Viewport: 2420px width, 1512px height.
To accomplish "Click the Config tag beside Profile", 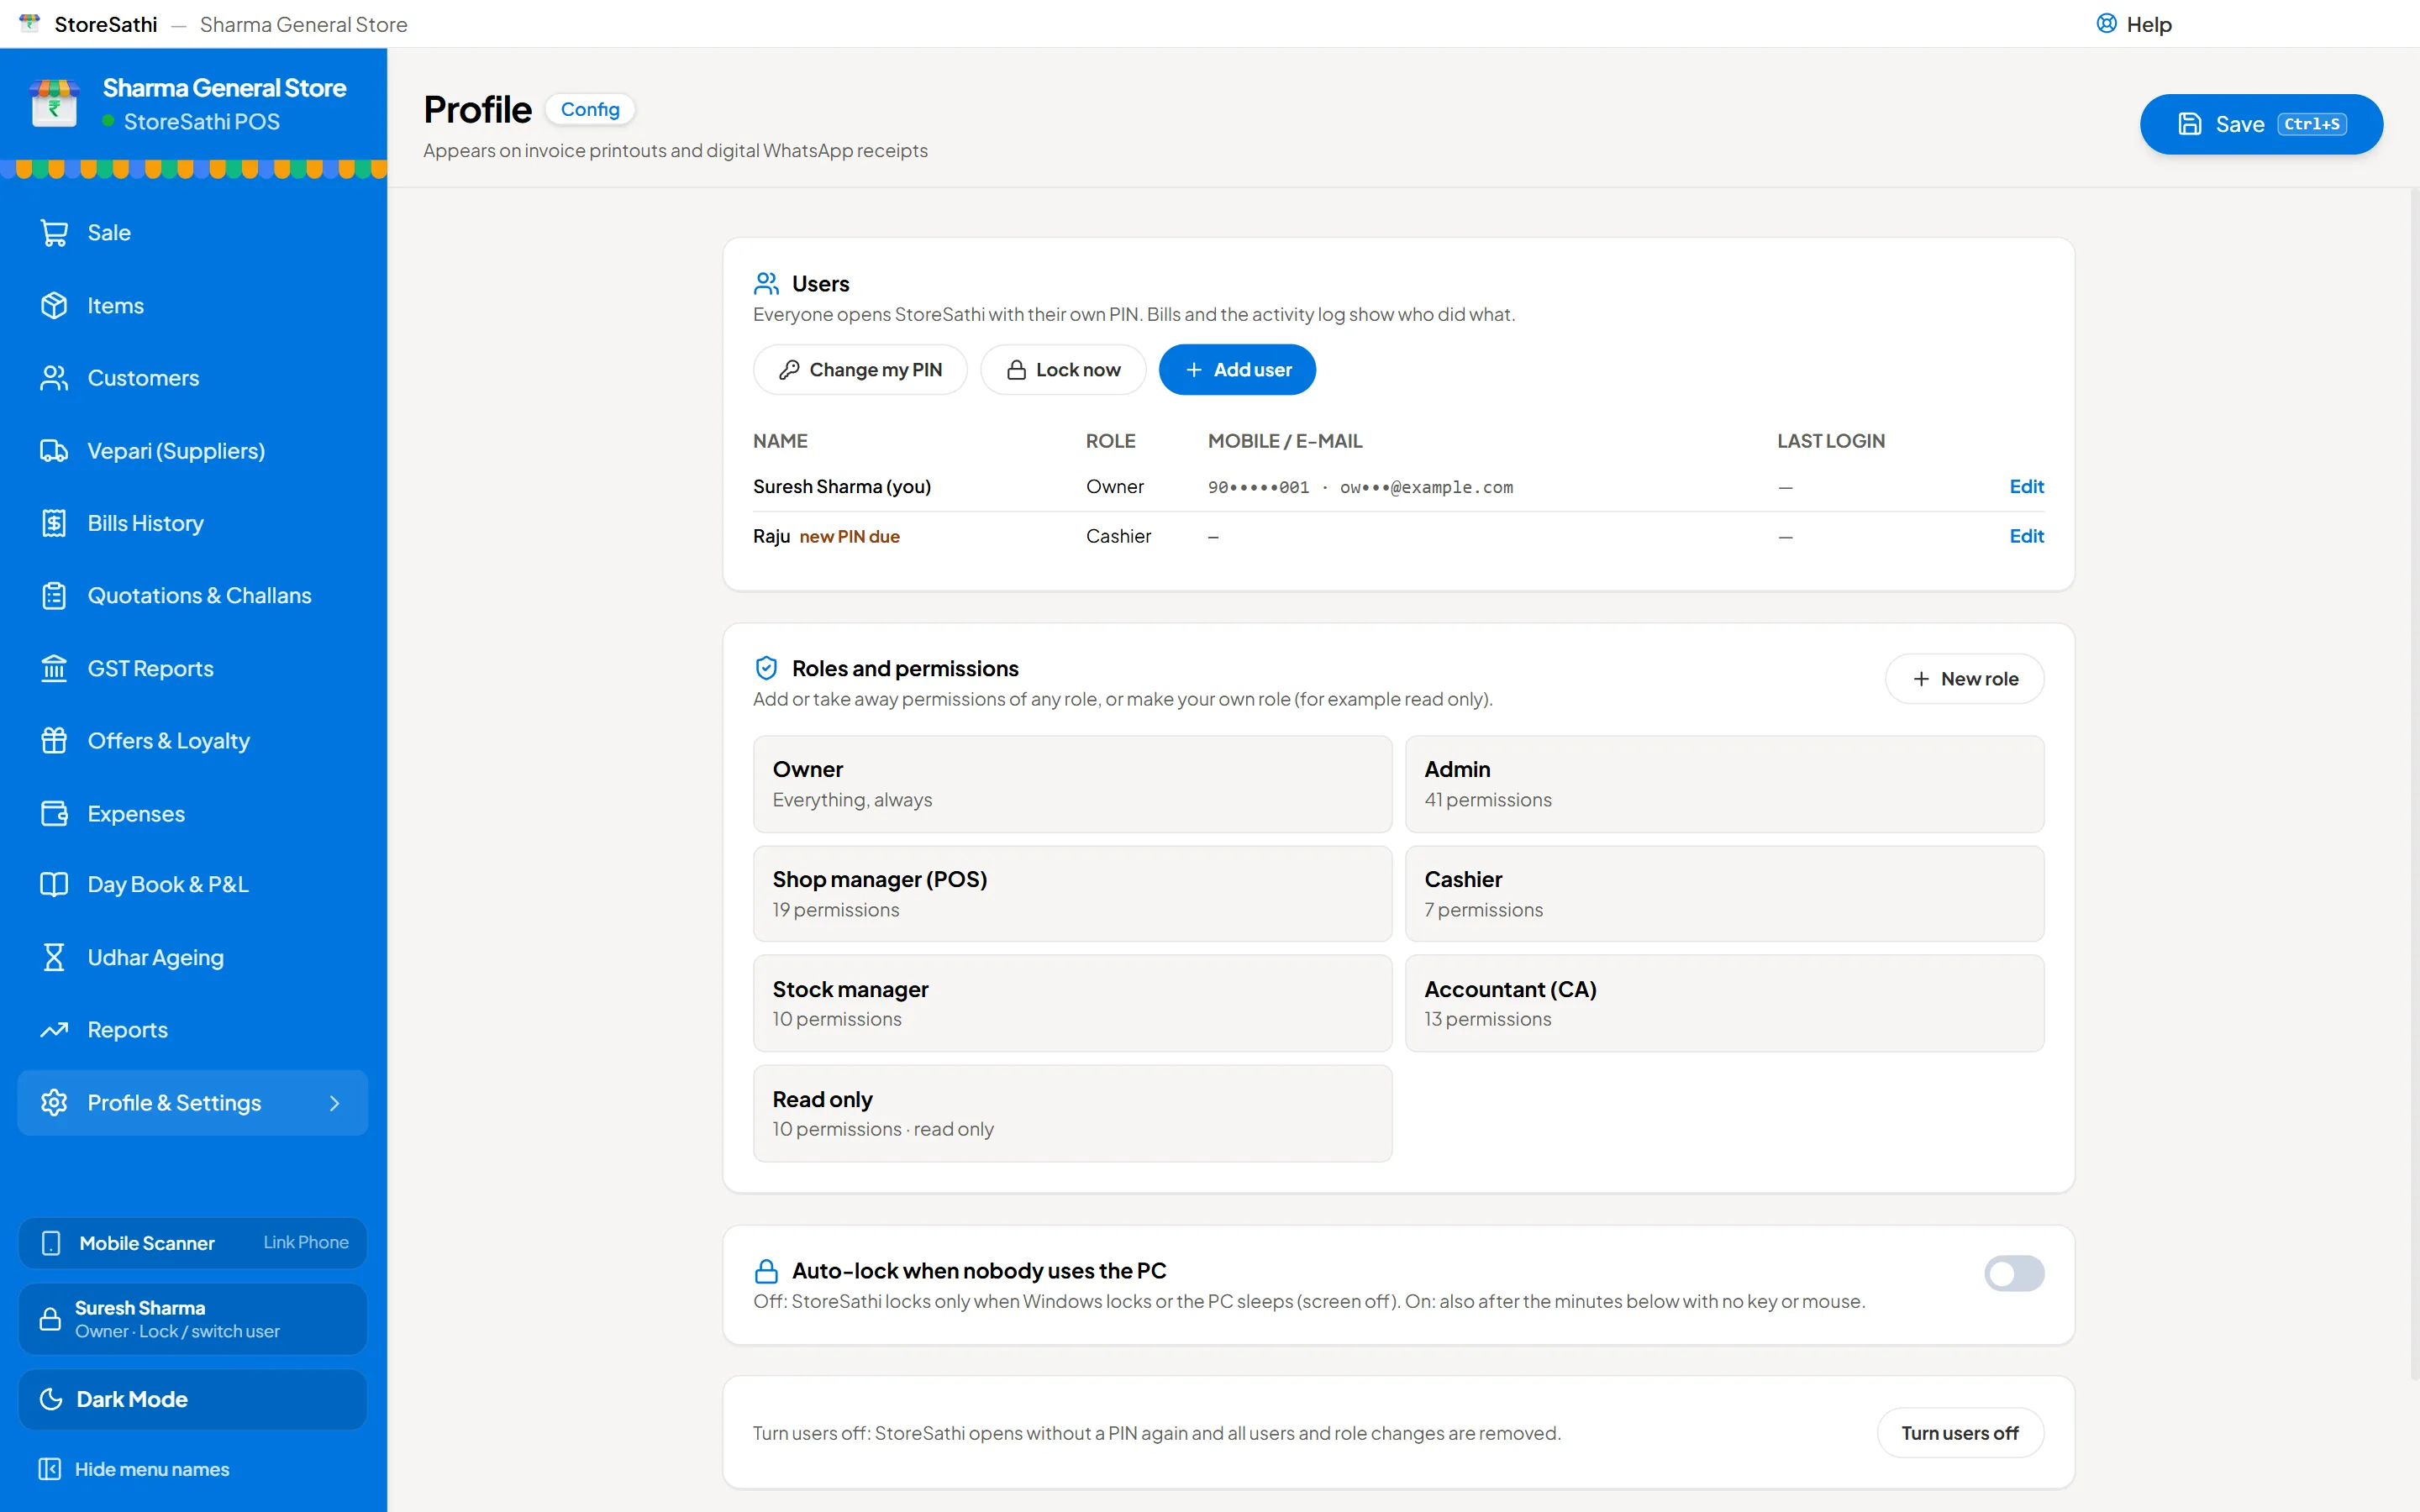I will point(590,109).
